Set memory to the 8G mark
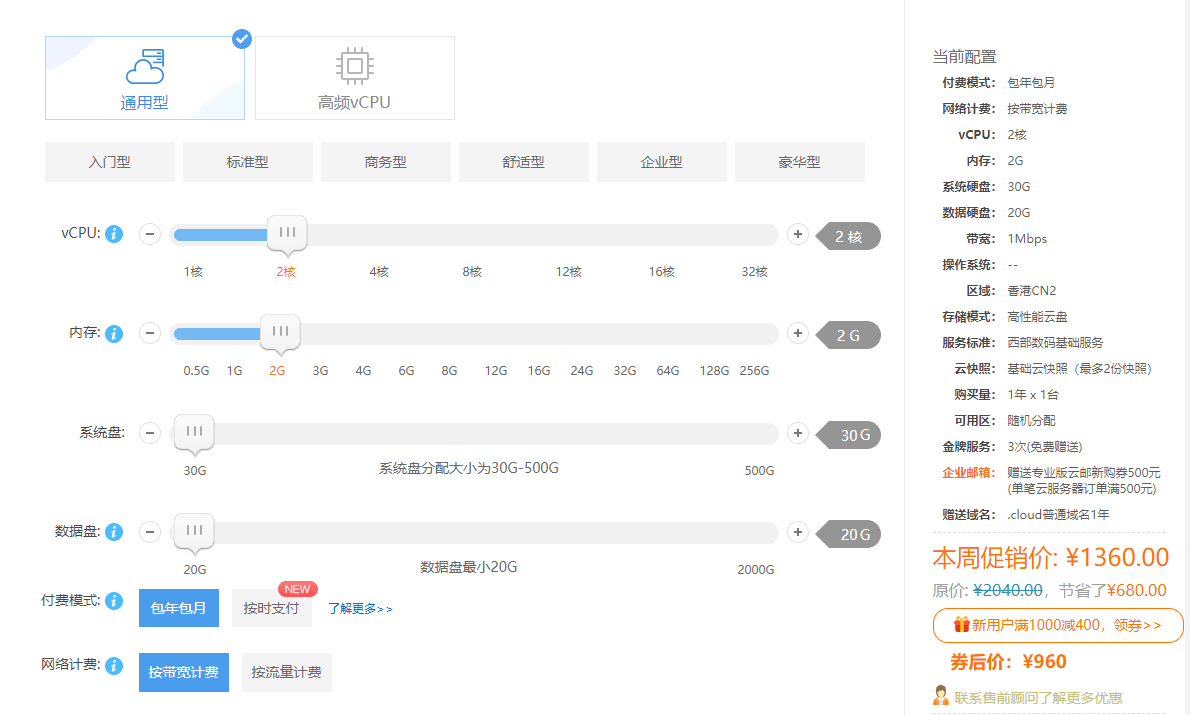This screenshot has width=1190, height=715. coord(449,370)
